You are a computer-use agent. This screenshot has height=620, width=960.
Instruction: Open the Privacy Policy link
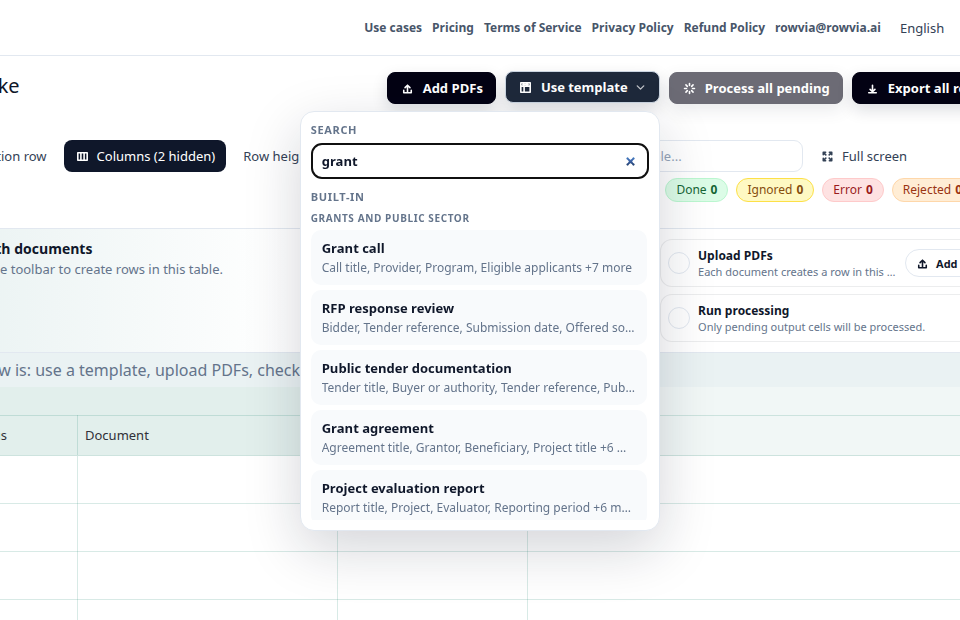[632, 28]
